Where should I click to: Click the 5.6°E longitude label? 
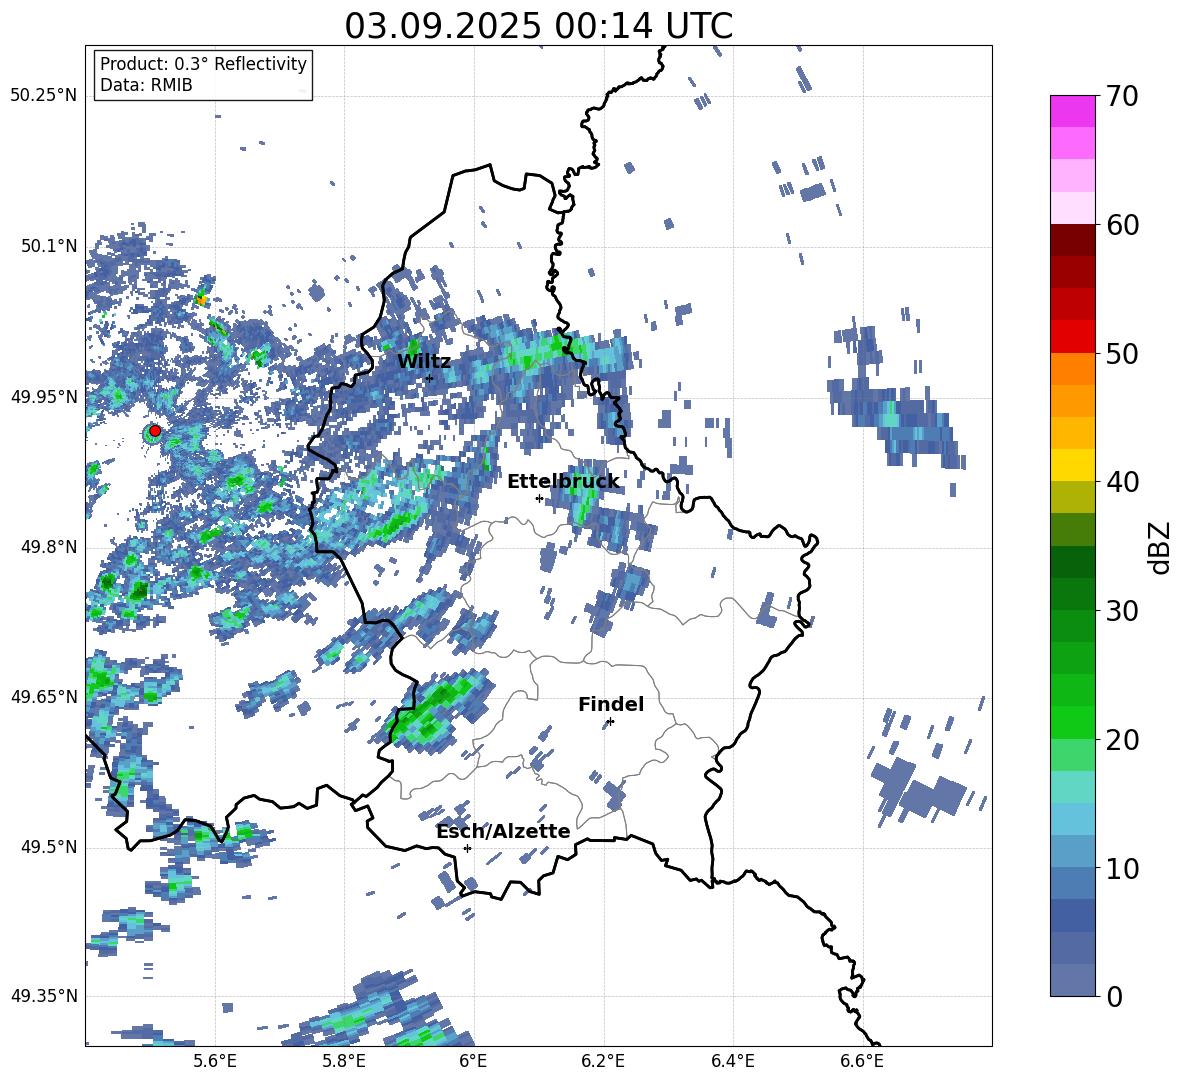[x=215, y=1061]
